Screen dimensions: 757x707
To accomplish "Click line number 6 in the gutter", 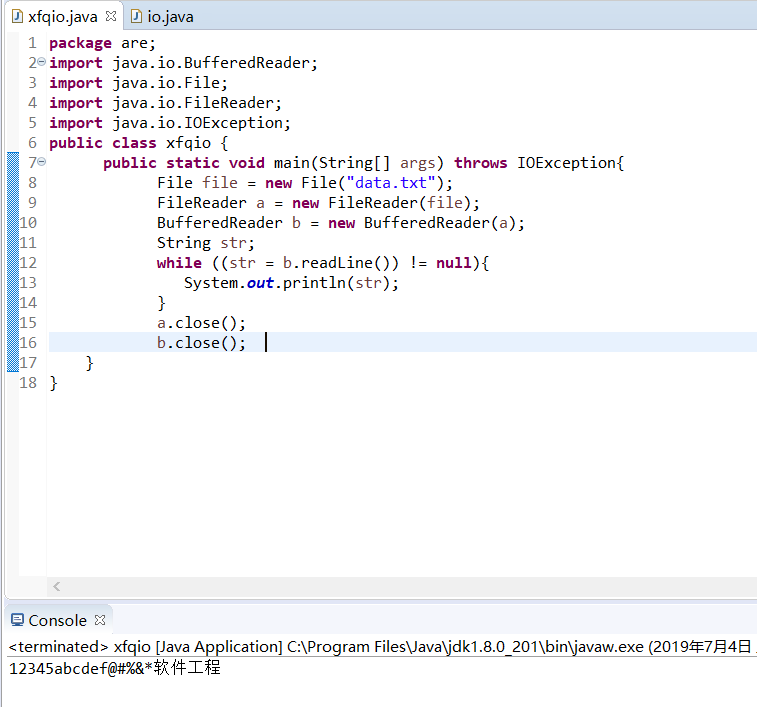I will click(x=32, y=143).
